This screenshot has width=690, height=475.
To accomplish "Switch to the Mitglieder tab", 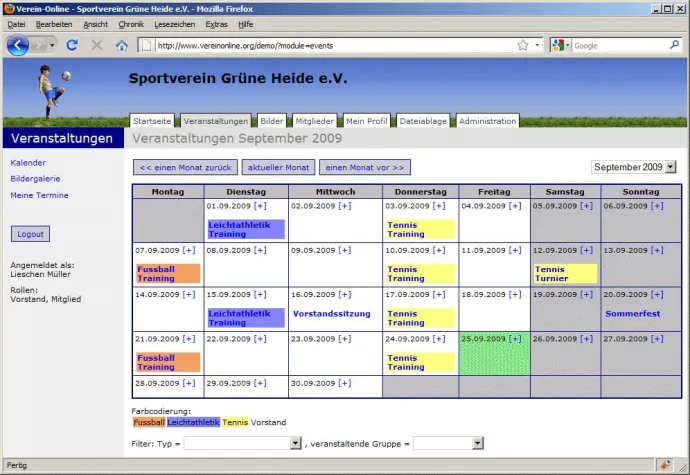I will 314,121.
